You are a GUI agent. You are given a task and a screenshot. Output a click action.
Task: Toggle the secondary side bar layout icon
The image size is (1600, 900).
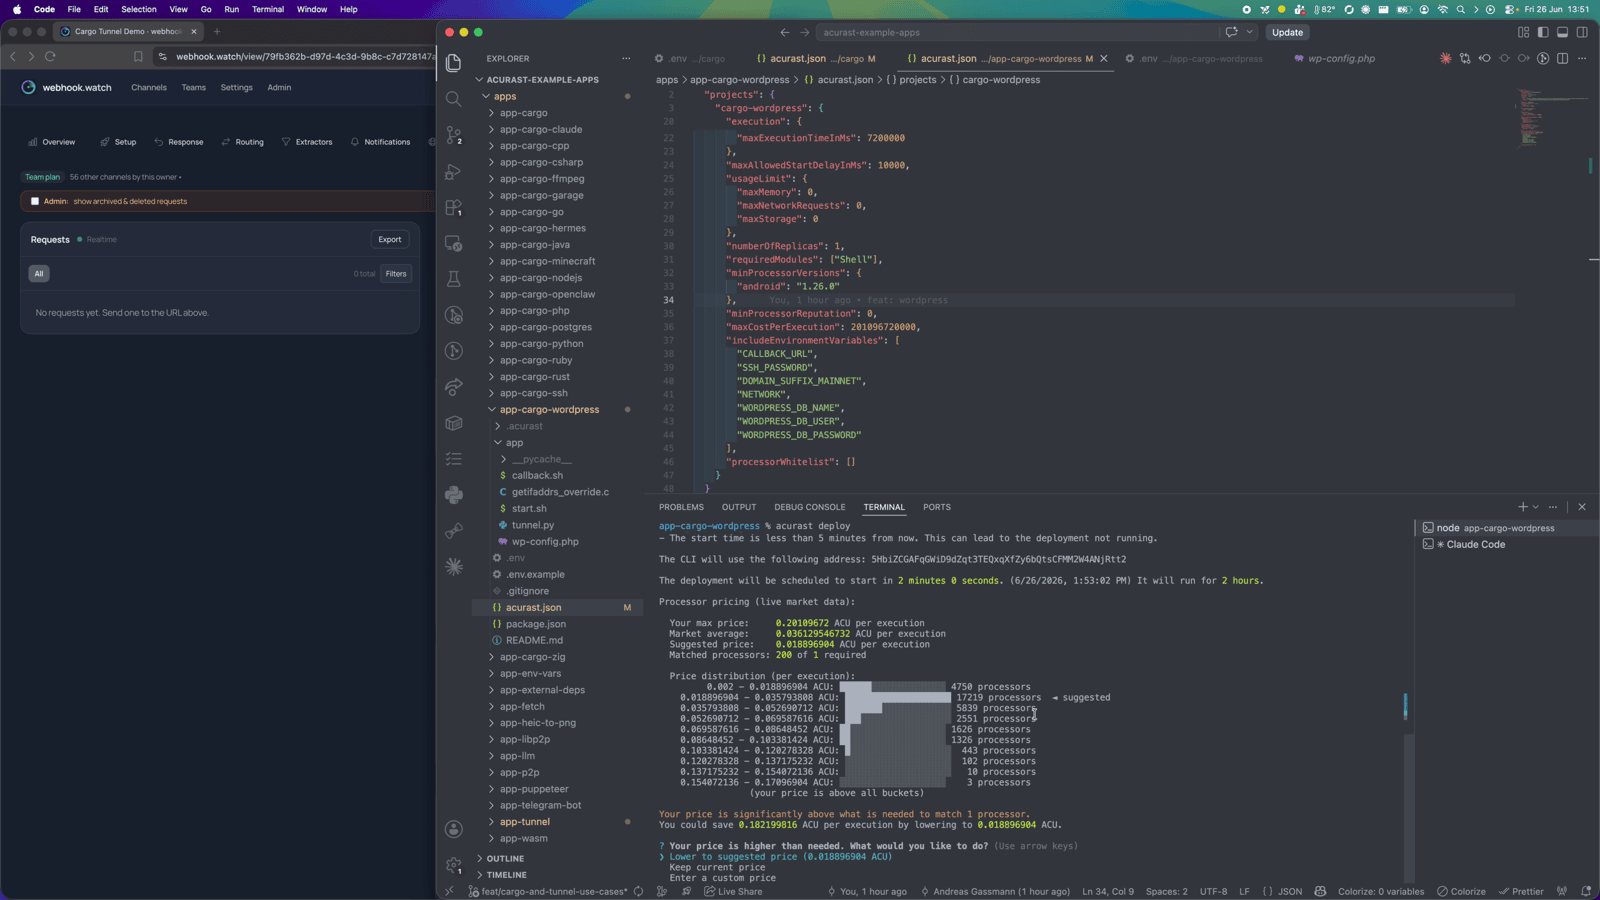[x=1582, y=32]
